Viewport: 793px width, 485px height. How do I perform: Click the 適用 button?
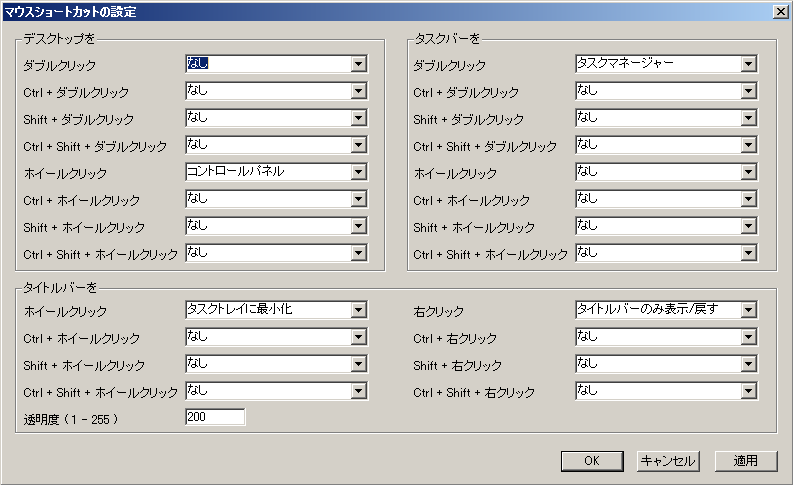click(745, 461)
